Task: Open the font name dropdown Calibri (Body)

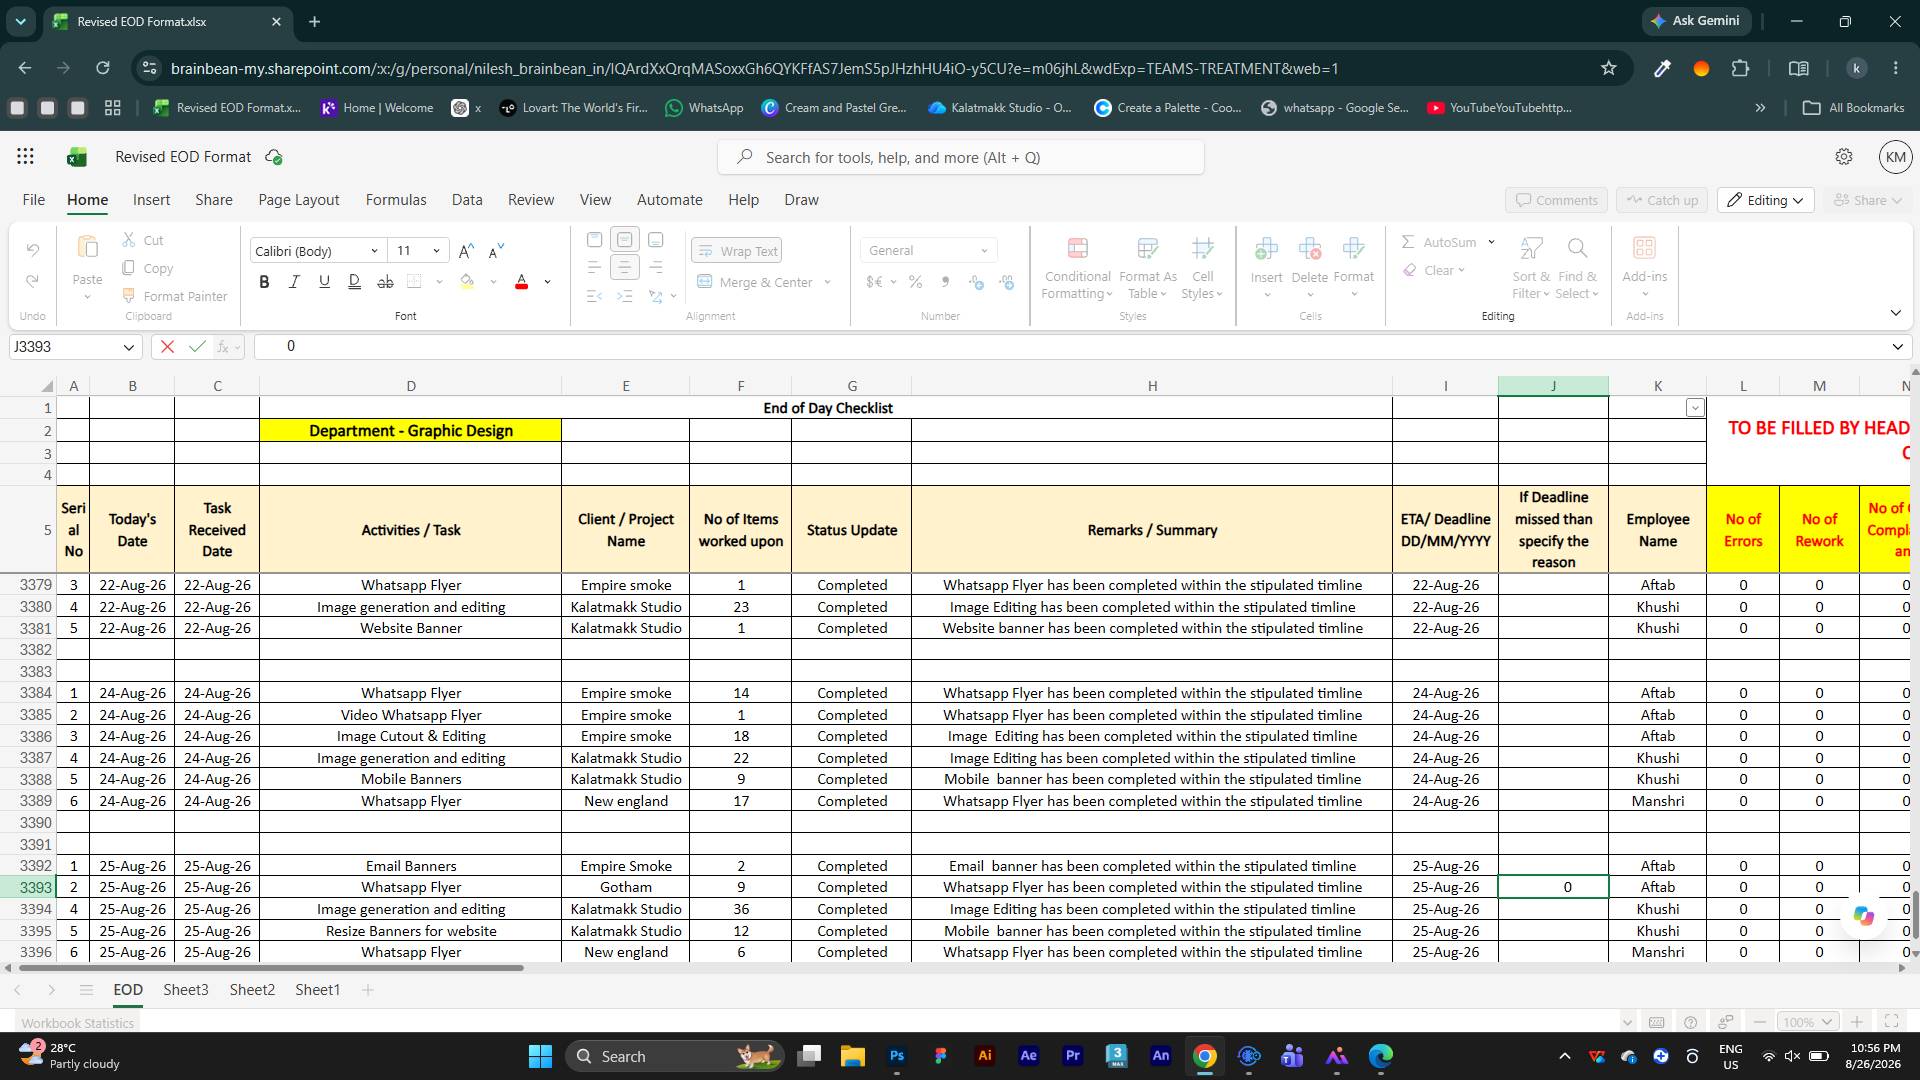Action: point(317,251)
